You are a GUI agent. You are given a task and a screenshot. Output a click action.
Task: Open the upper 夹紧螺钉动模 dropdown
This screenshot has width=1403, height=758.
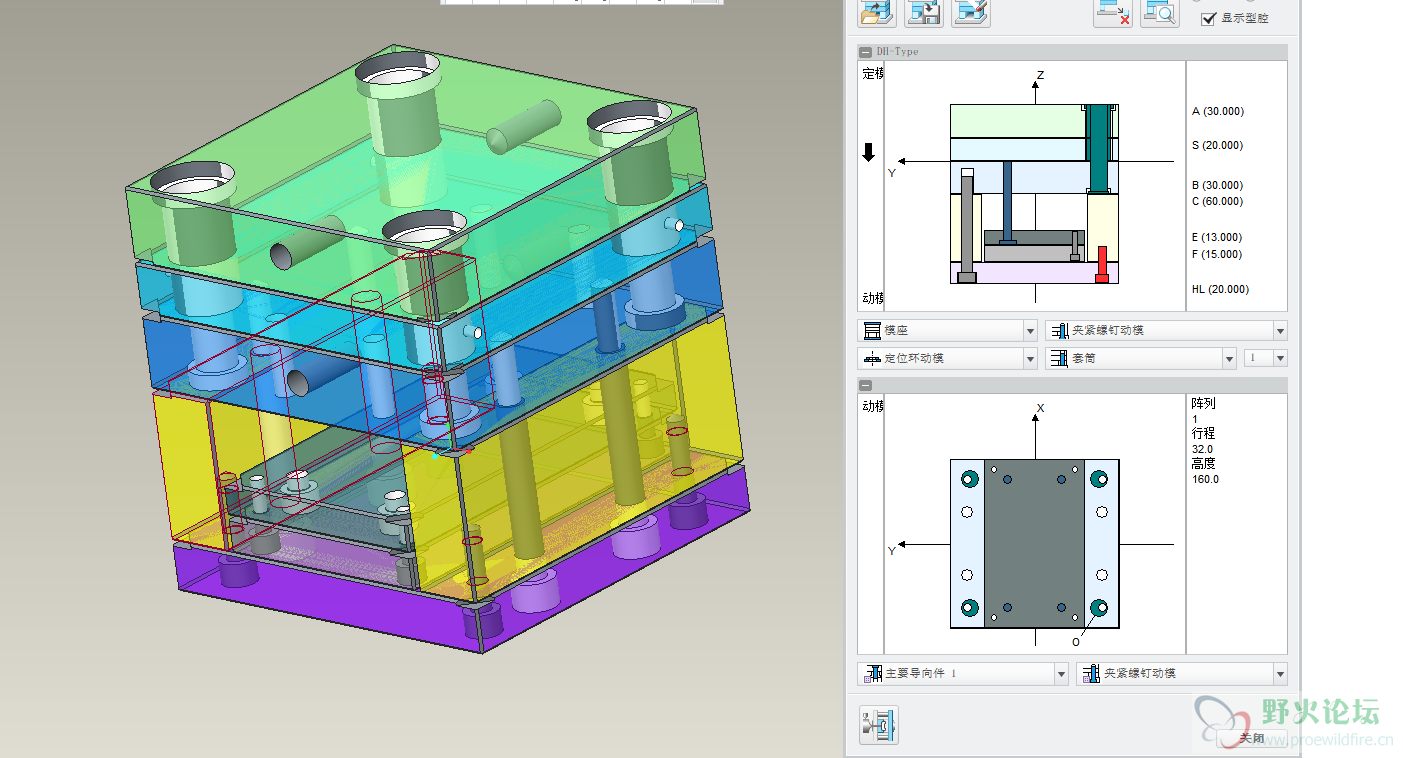point(1166,330)
